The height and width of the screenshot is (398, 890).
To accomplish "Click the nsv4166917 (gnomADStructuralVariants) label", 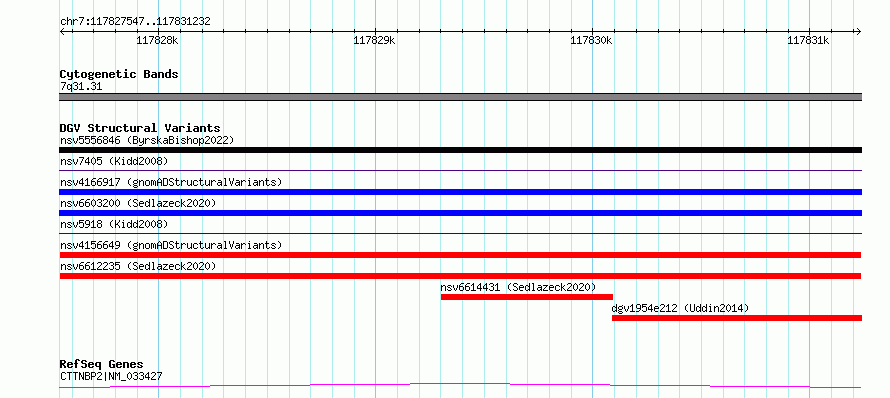I will point(171,182).
